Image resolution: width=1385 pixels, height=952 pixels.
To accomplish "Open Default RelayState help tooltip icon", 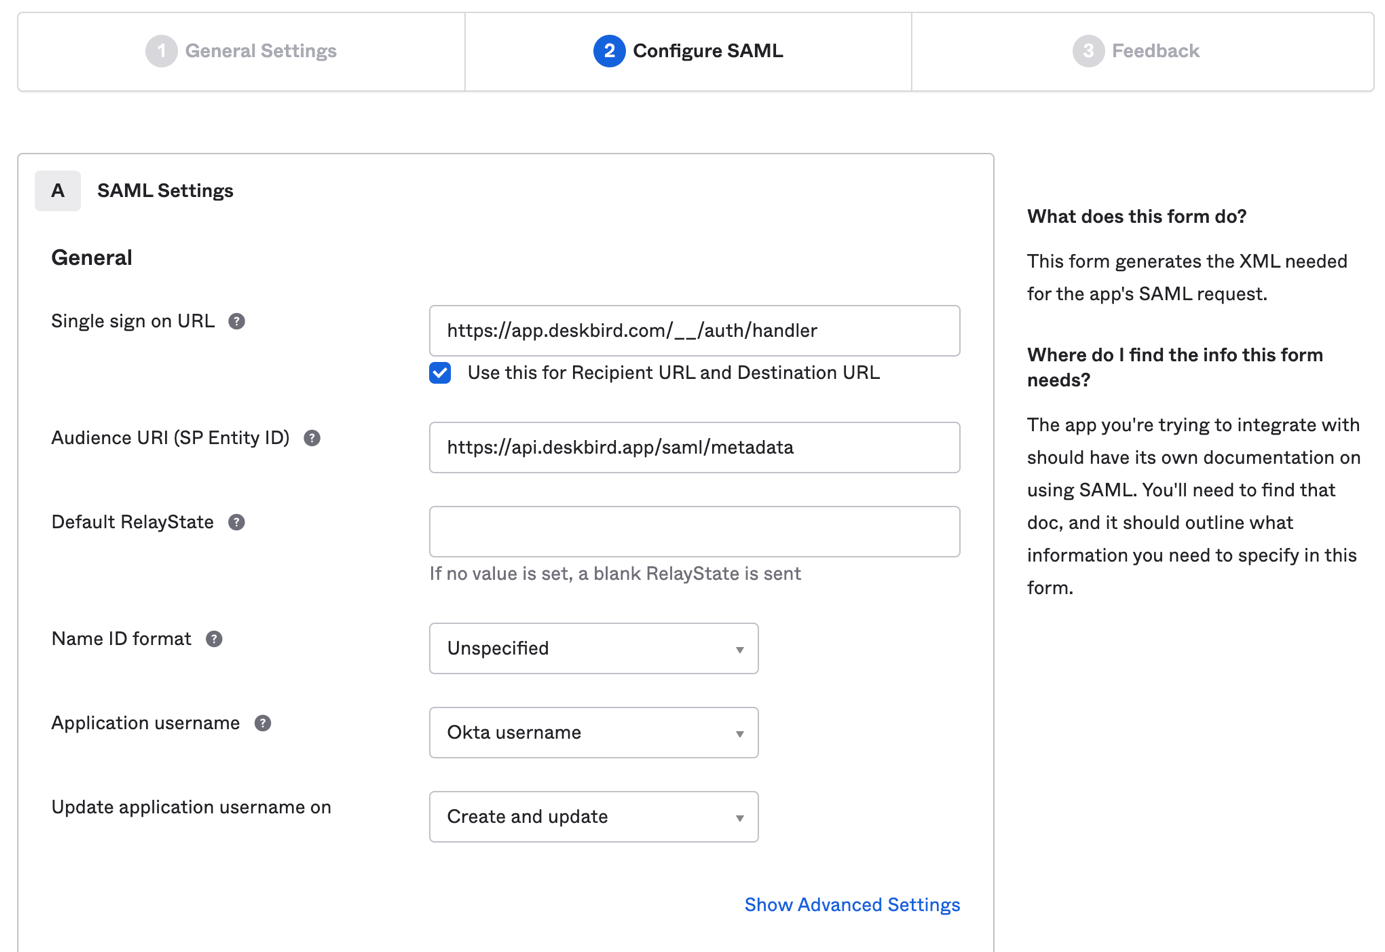I will (x=236, y=522).
